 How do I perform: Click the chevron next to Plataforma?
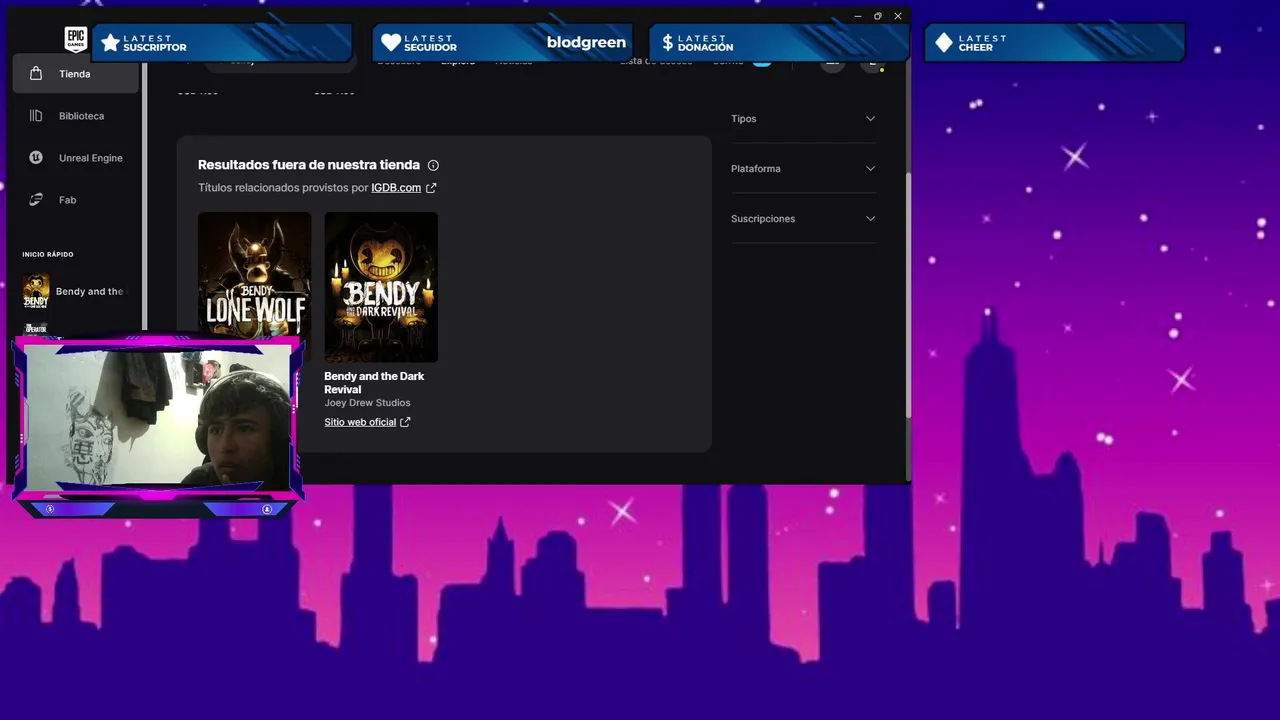click(x=870, y=169)
